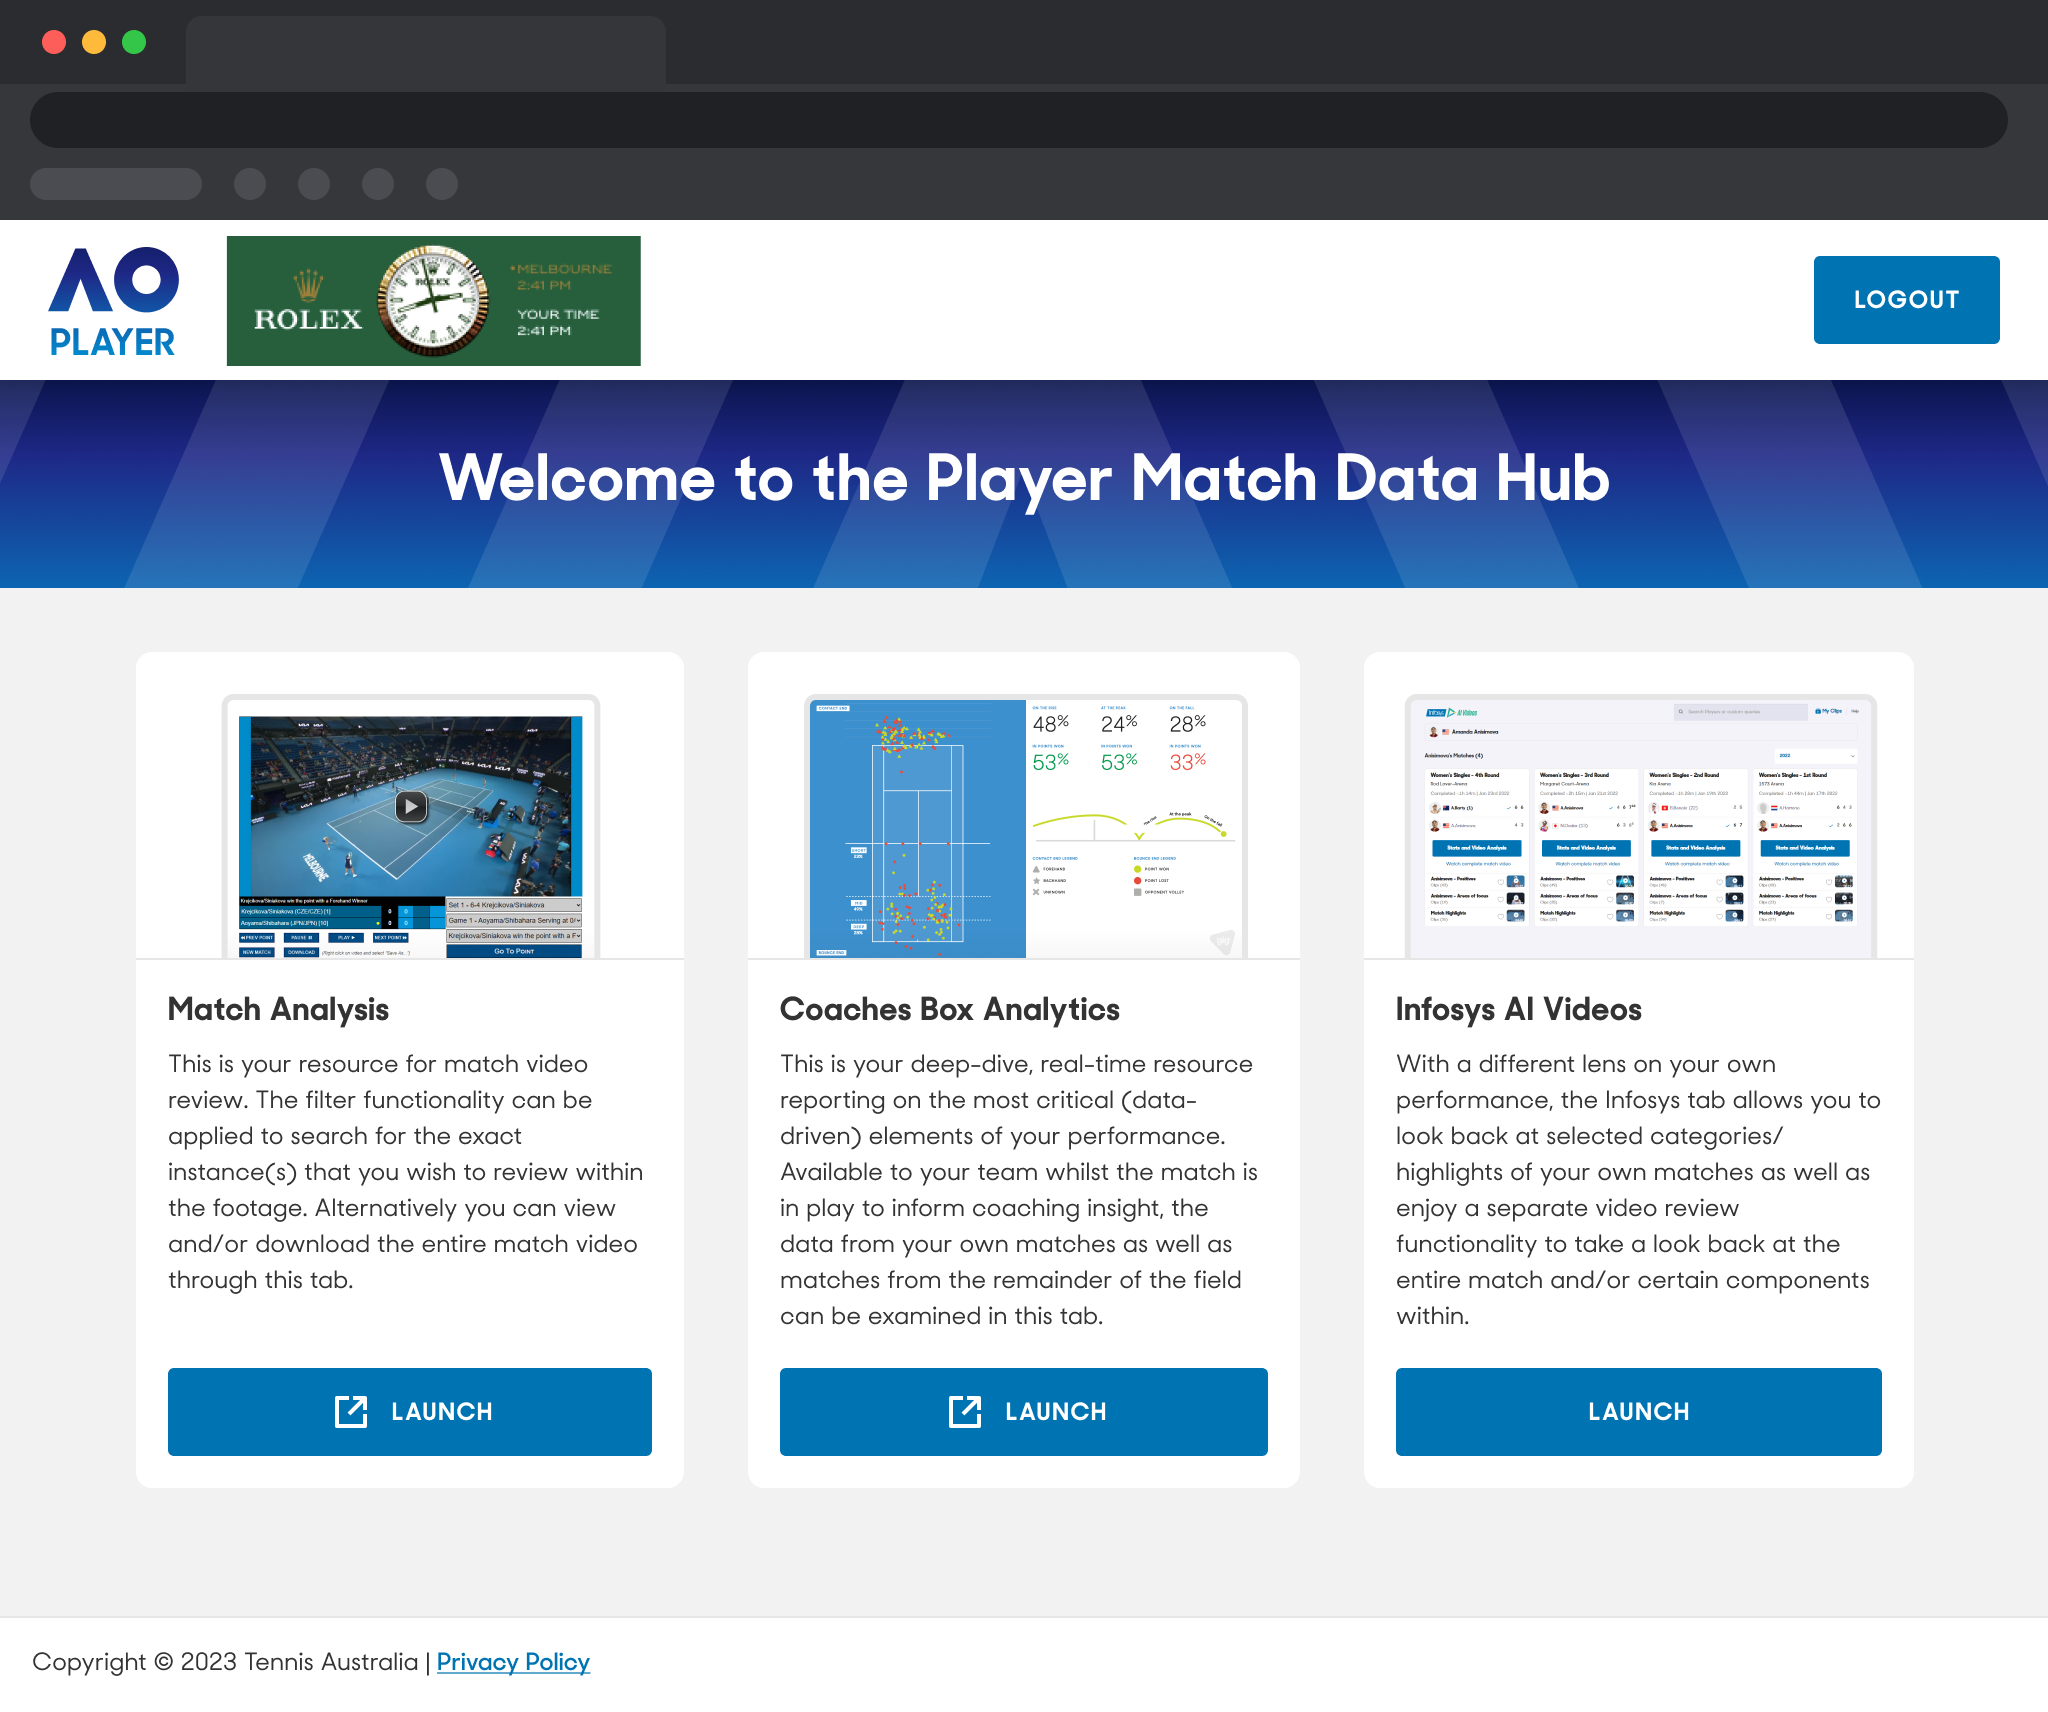Click the Rolex clock banner
2048x1712 pixels.
(433, 301)
